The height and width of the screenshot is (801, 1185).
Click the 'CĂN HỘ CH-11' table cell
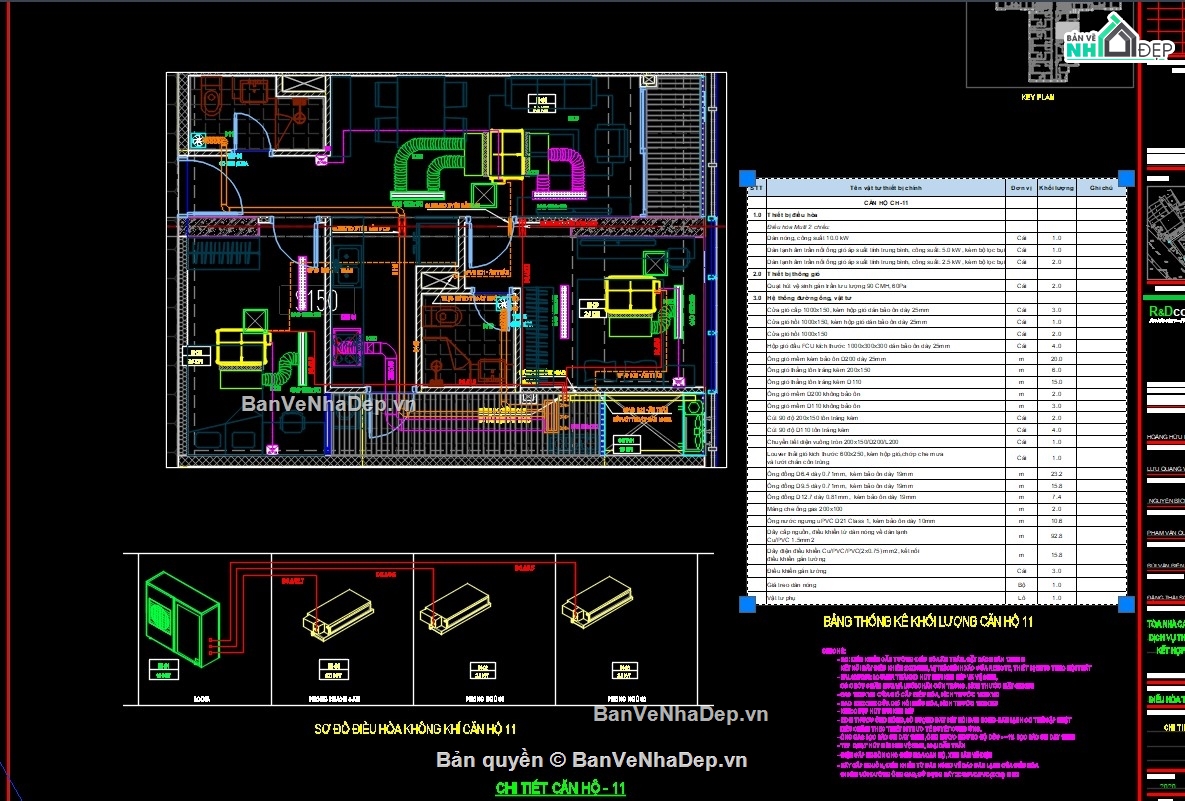(x=885, y=203)
